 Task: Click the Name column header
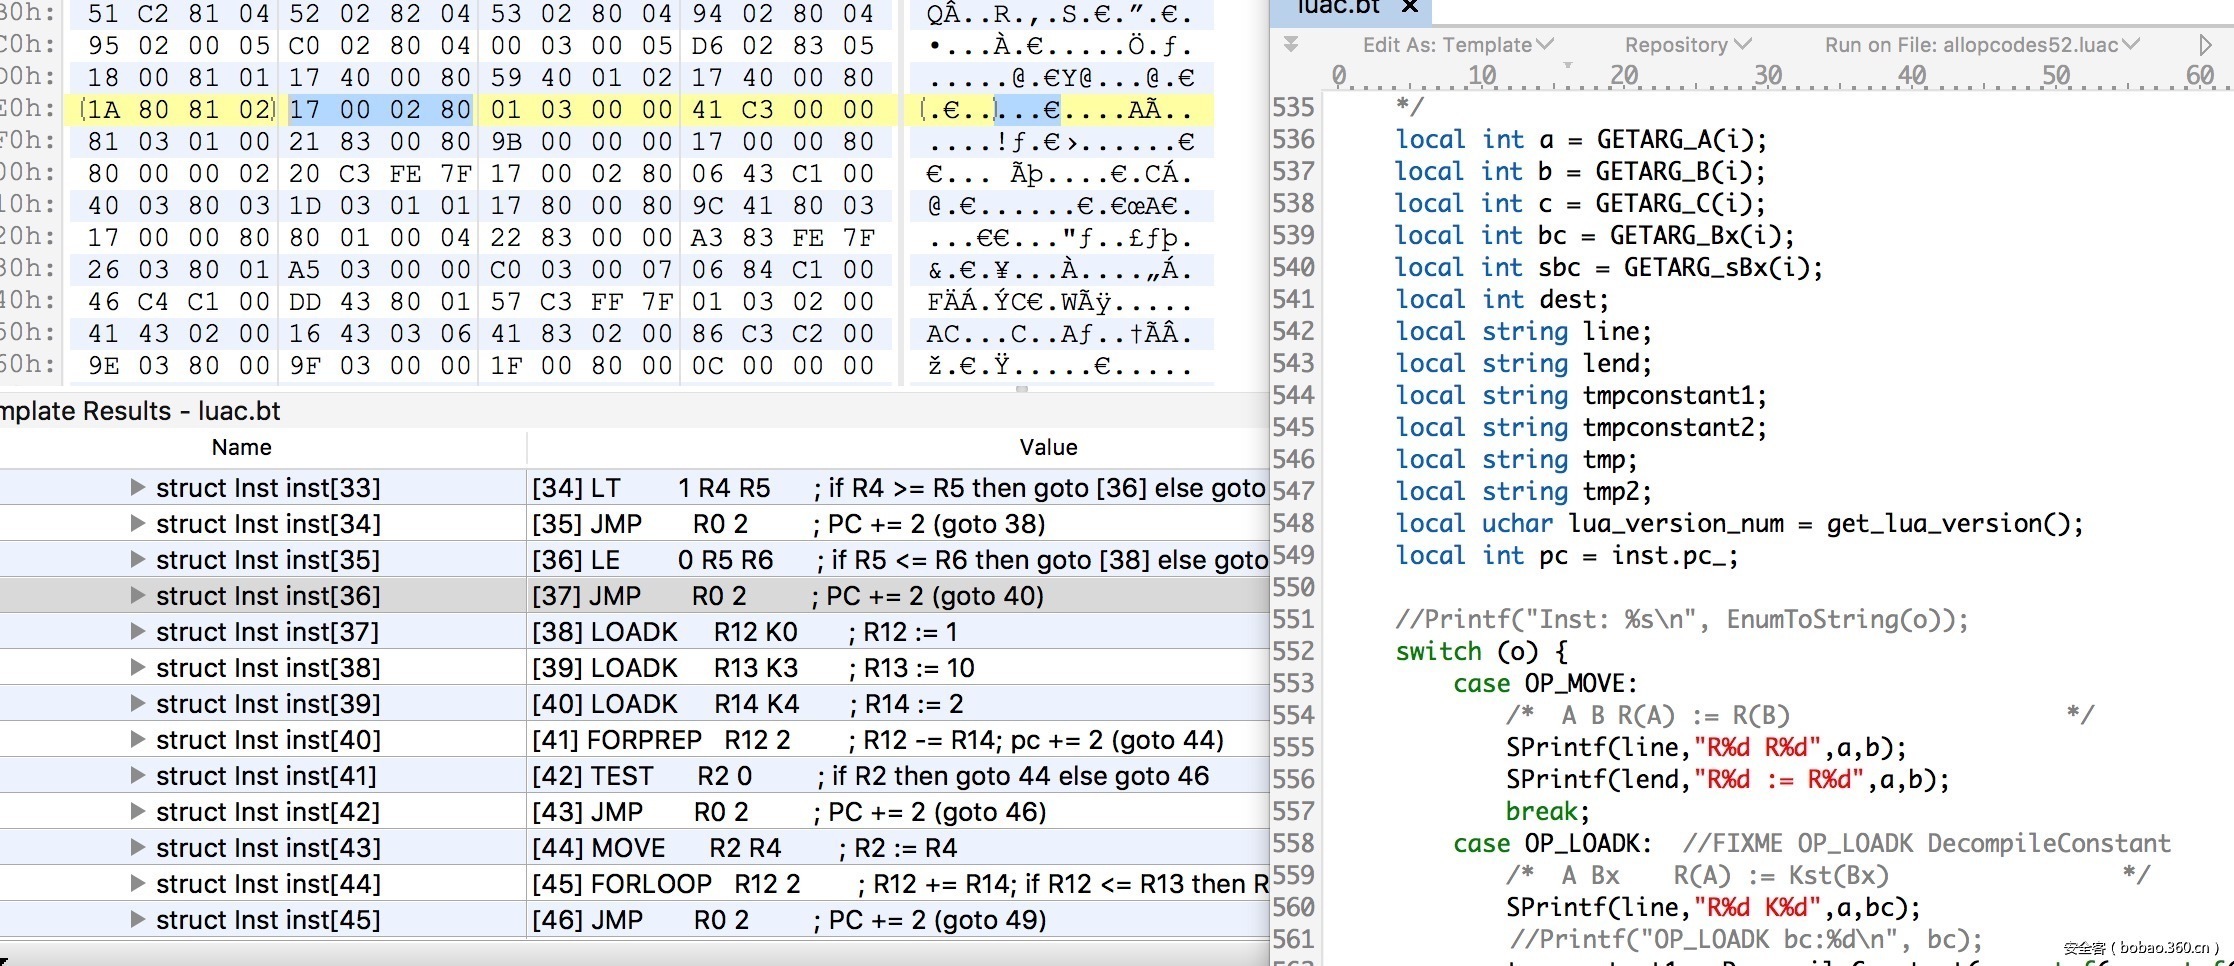tap(241, 448)
